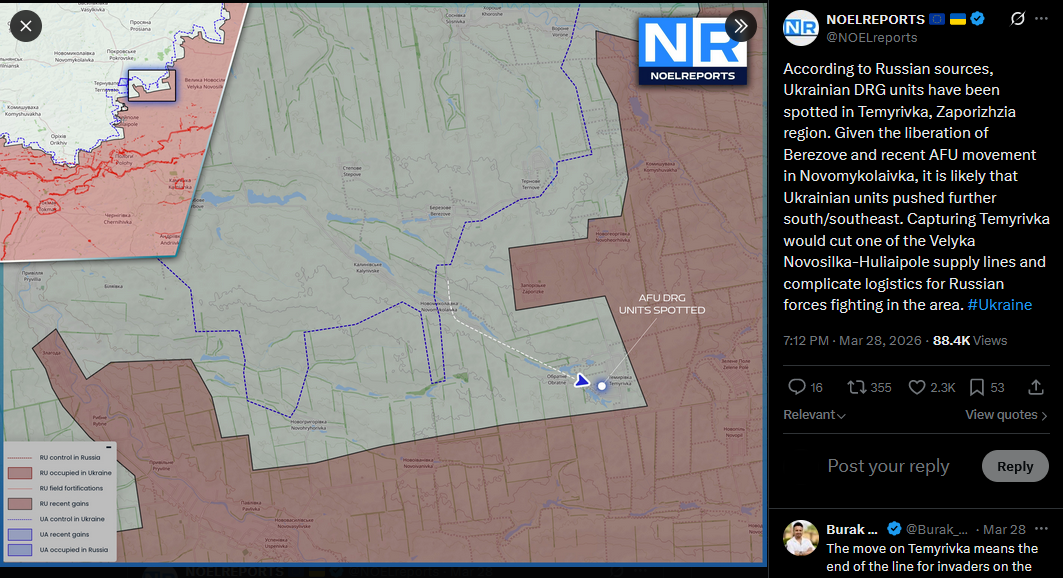This screenshot has height=578, width=1063.
Task: Click the EU flag emoji by NOELREPORTS name
Action: [x=938, y=19]
